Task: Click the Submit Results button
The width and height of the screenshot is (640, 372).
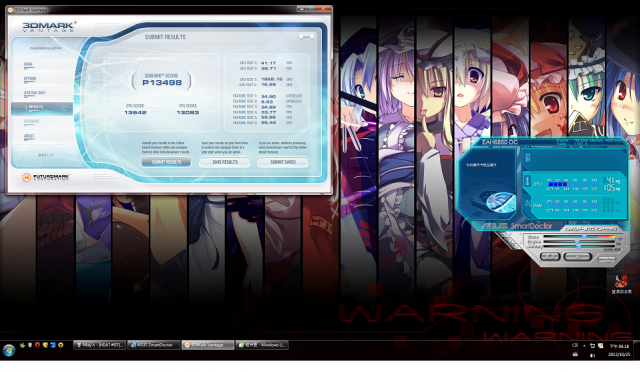Action: pyautogui.click(x=166, y=162)
